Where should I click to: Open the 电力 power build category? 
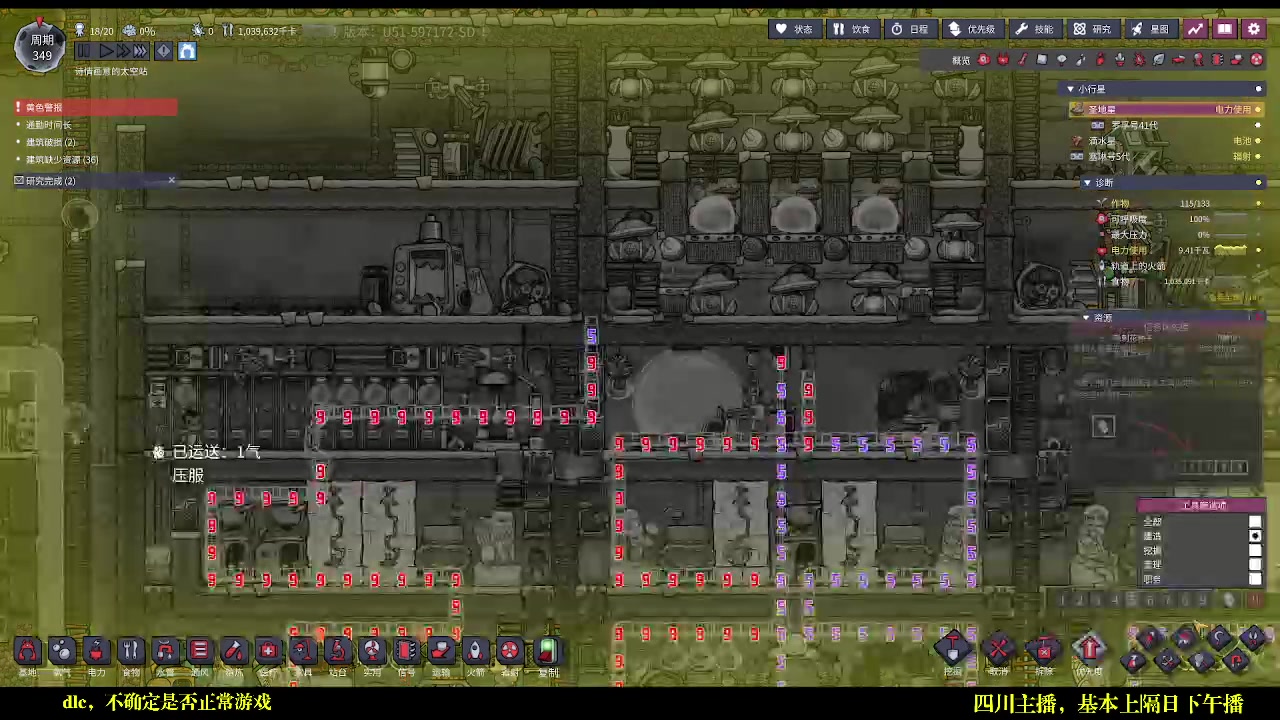pos(96,651)
